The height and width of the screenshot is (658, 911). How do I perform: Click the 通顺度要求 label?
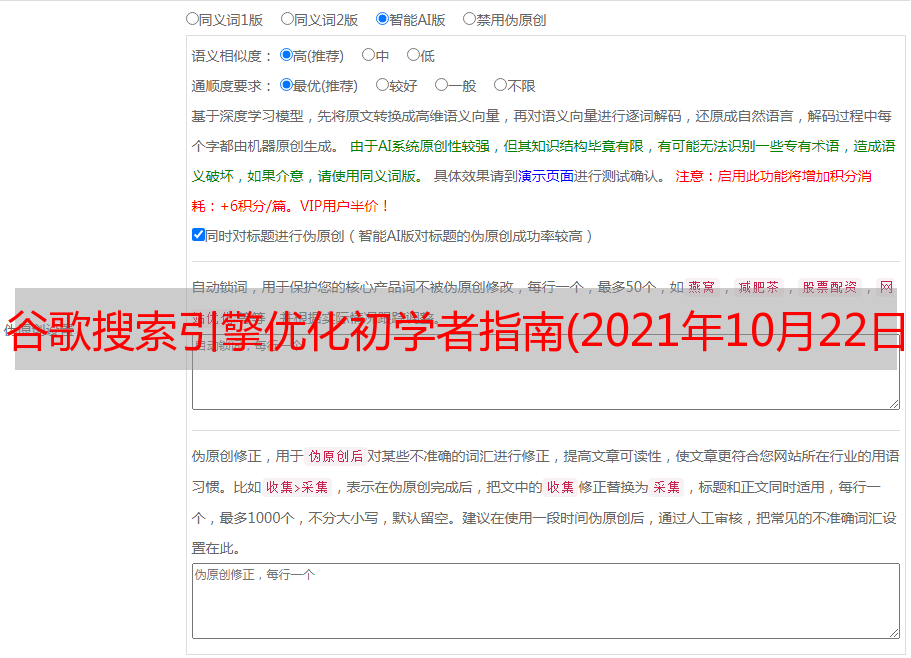click(x=232, y=86)
